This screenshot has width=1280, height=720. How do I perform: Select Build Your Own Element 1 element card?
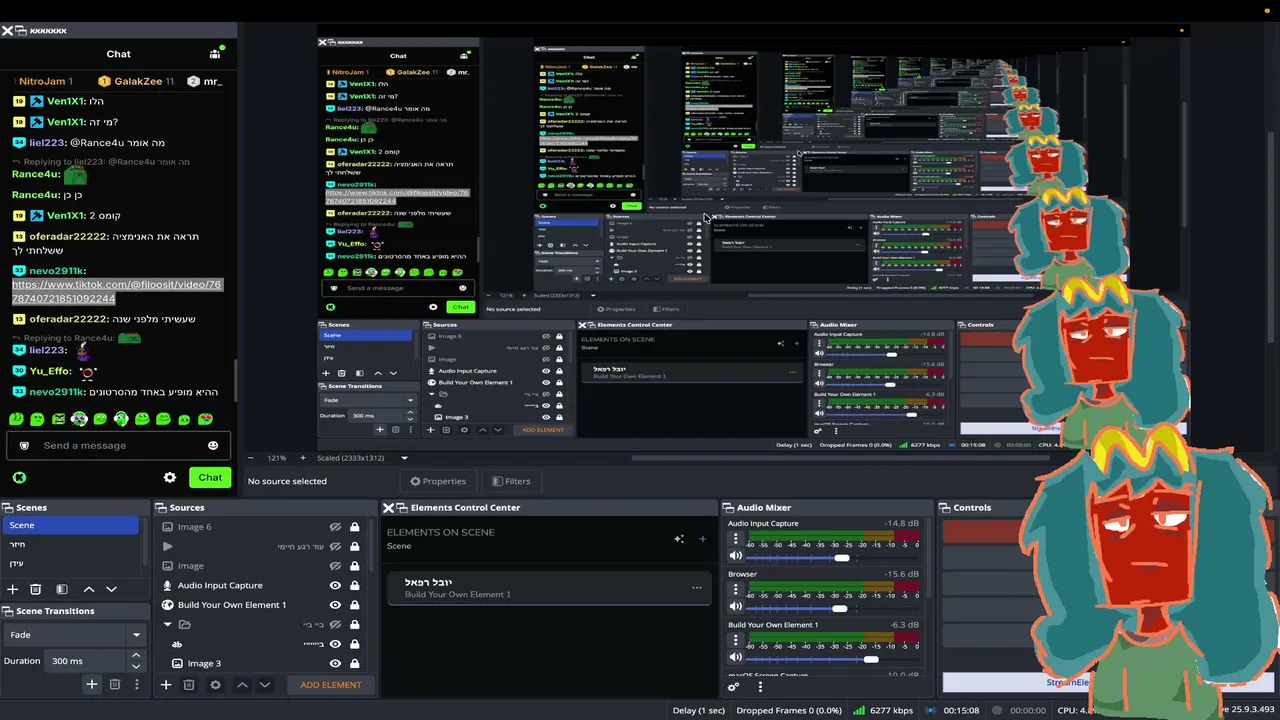549,588
